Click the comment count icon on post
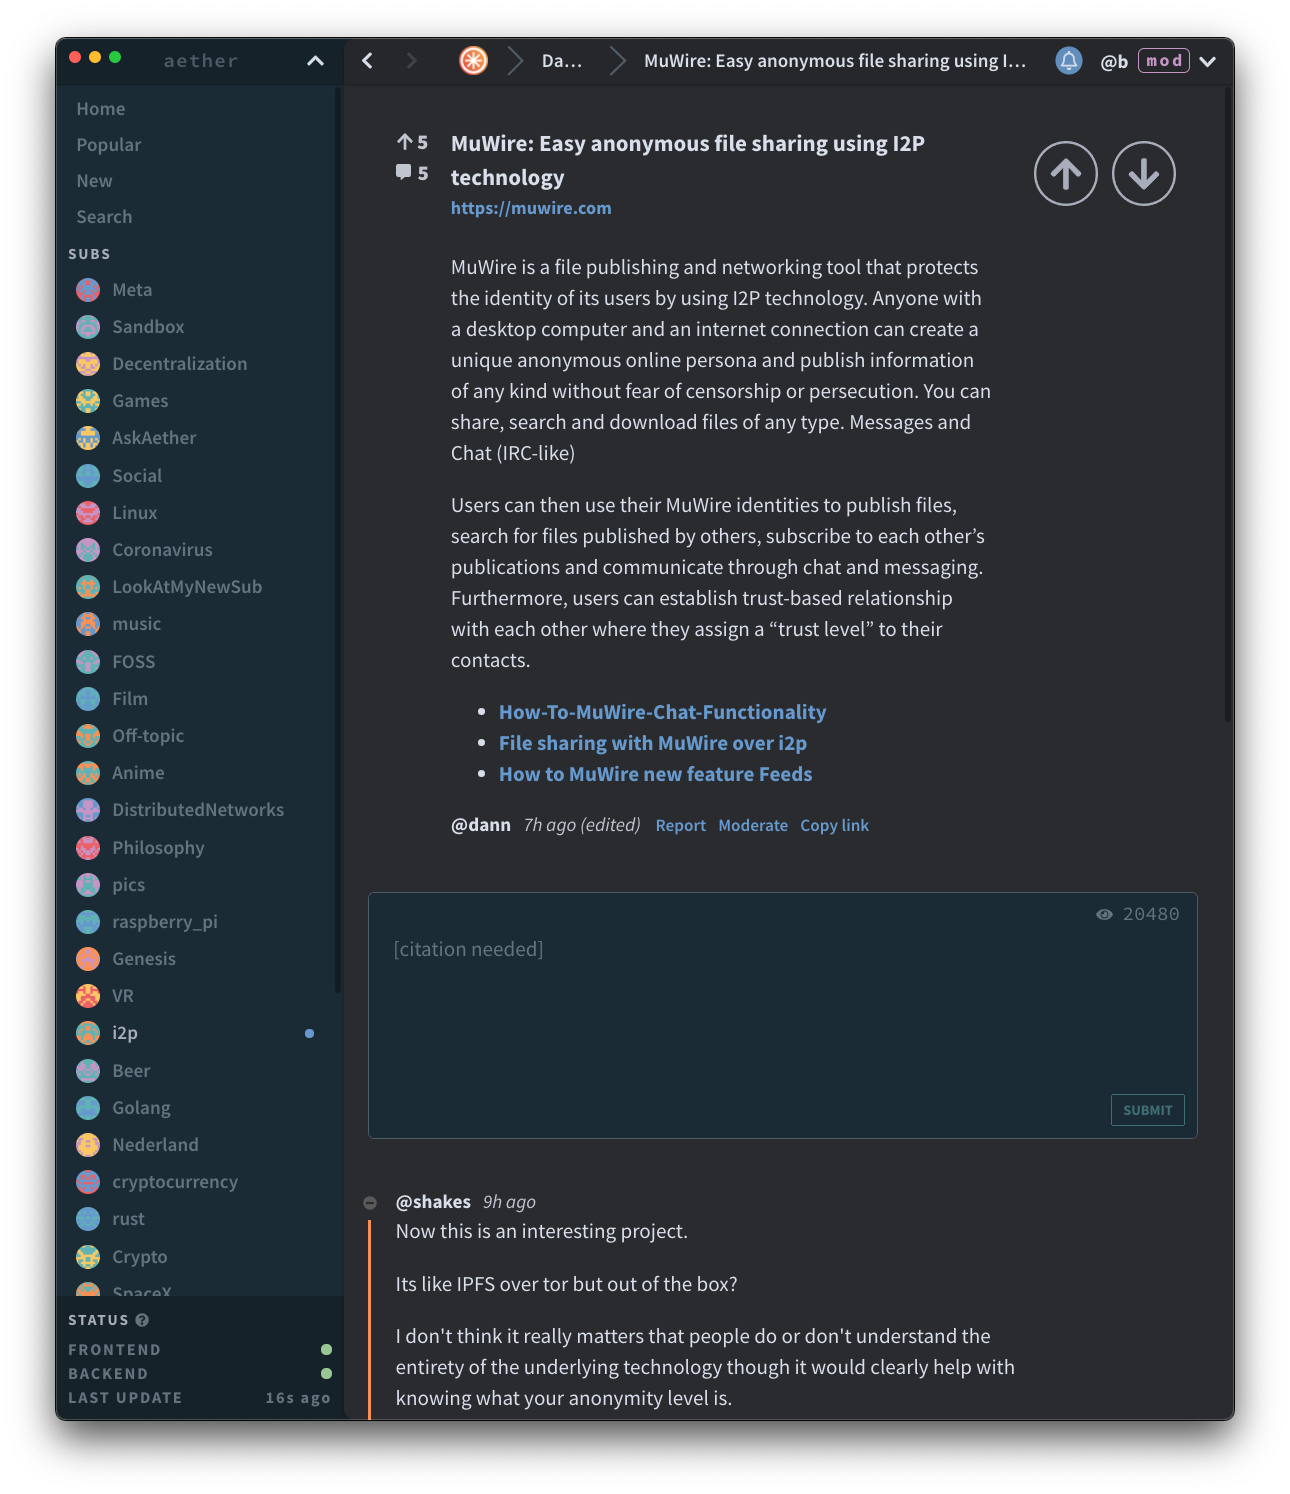1290x1494 pixels. coord(403,172)
